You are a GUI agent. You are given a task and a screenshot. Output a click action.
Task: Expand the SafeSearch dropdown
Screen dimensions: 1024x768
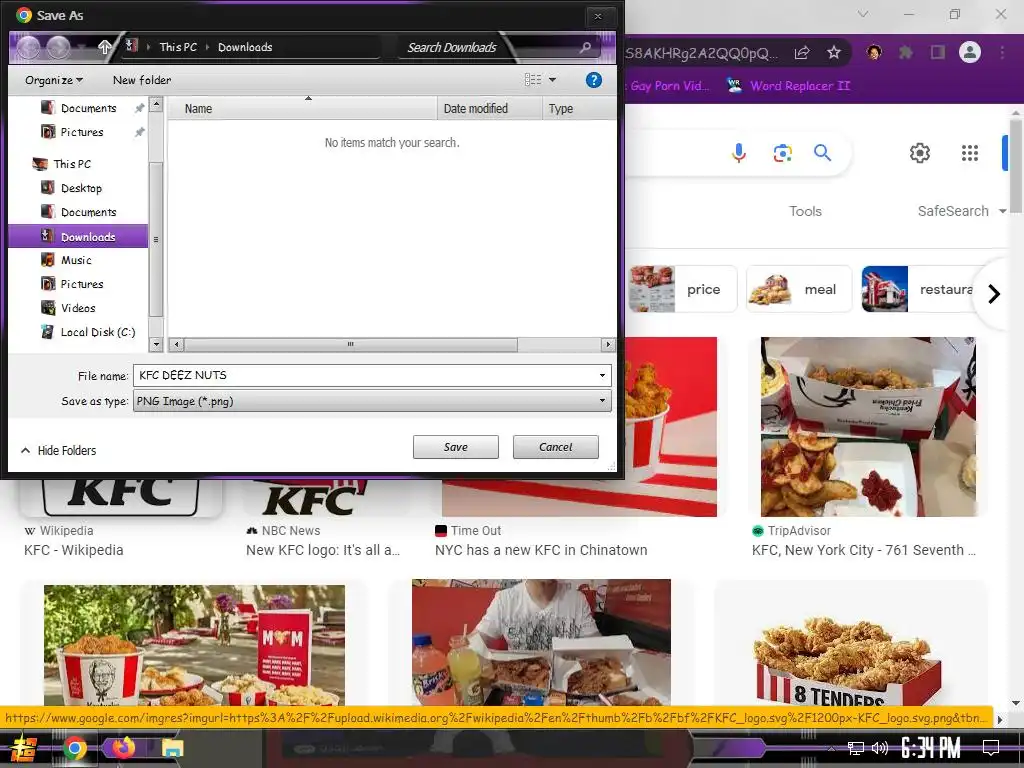961,211
